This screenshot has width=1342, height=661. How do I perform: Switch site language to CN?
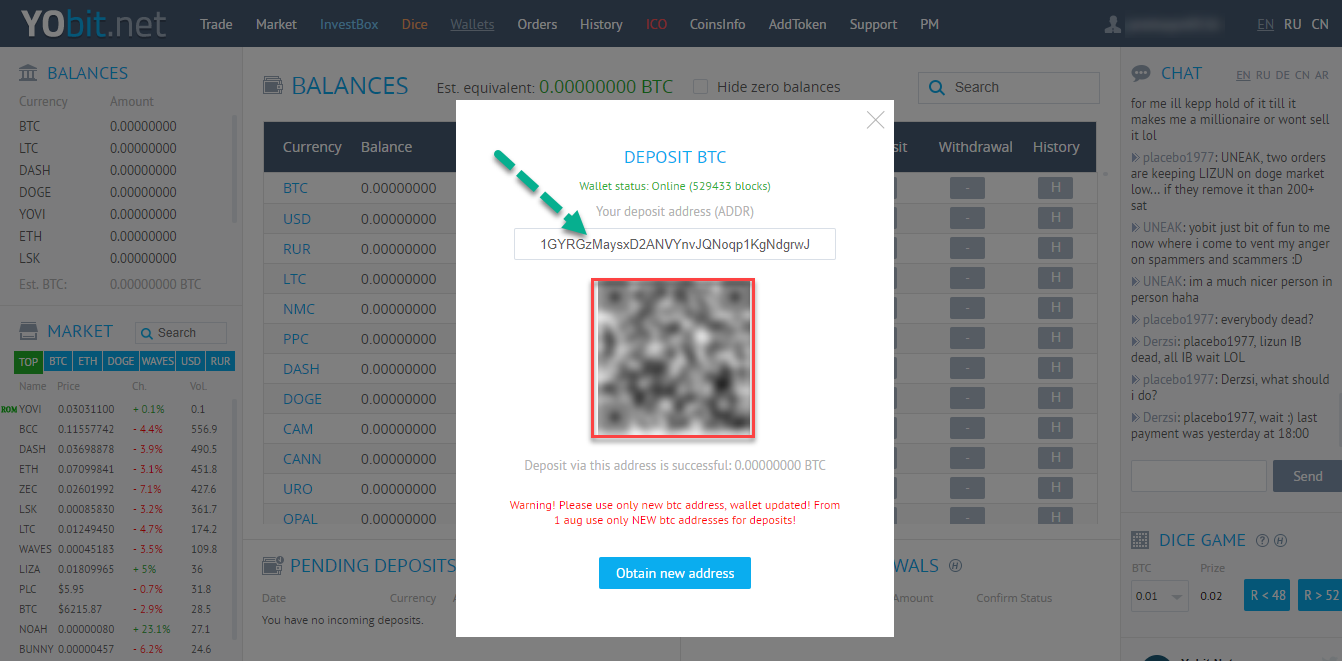[1320, 24]
